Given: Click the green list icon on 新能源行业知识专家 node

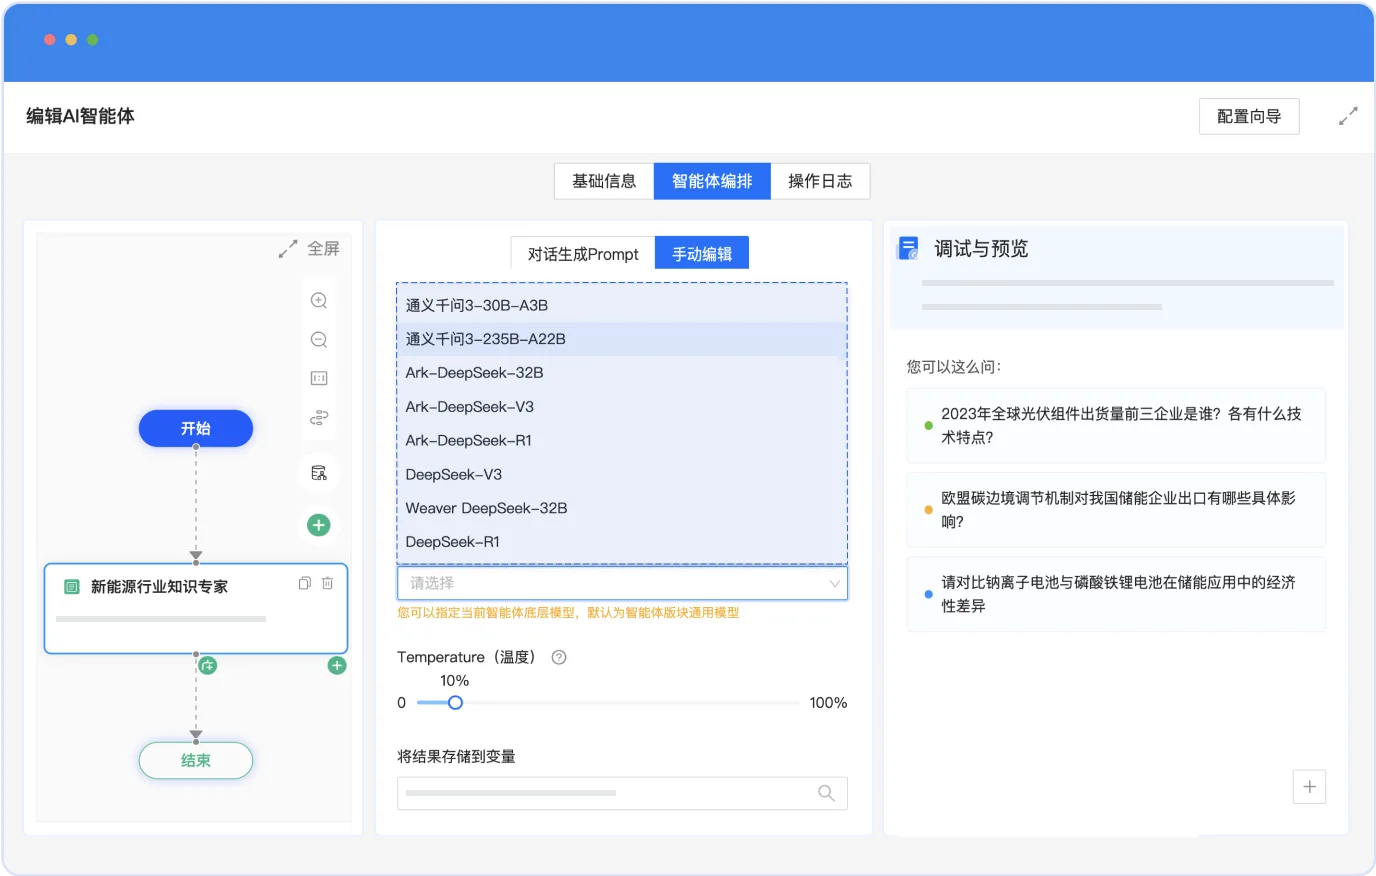Looking at the screenshot, I should tap(72, 587).
